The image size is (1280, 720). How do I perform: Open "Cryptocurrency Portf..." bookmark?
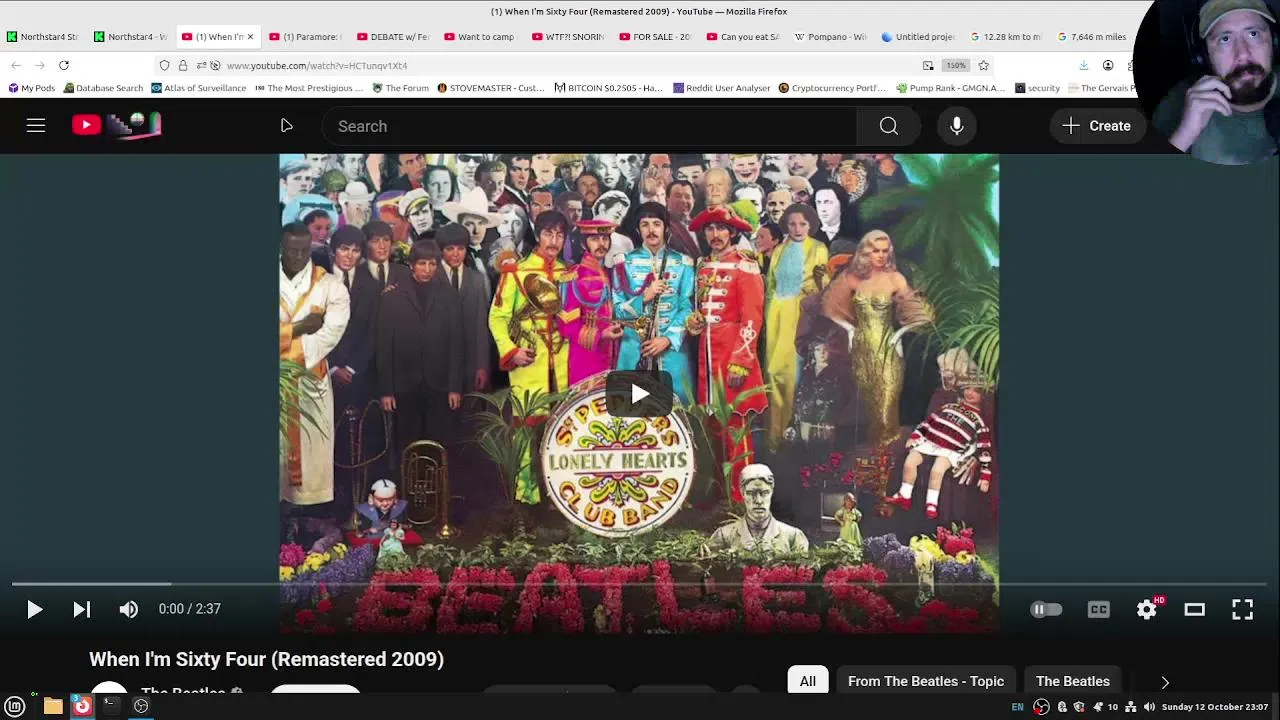tap(834, 88)
